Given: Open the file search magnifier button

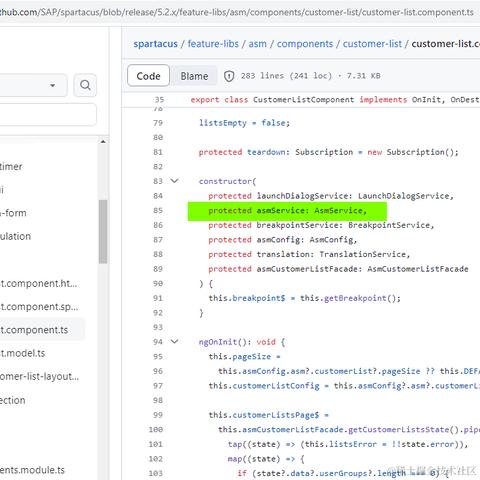Looking at the screenshot, I should (85, 85).
